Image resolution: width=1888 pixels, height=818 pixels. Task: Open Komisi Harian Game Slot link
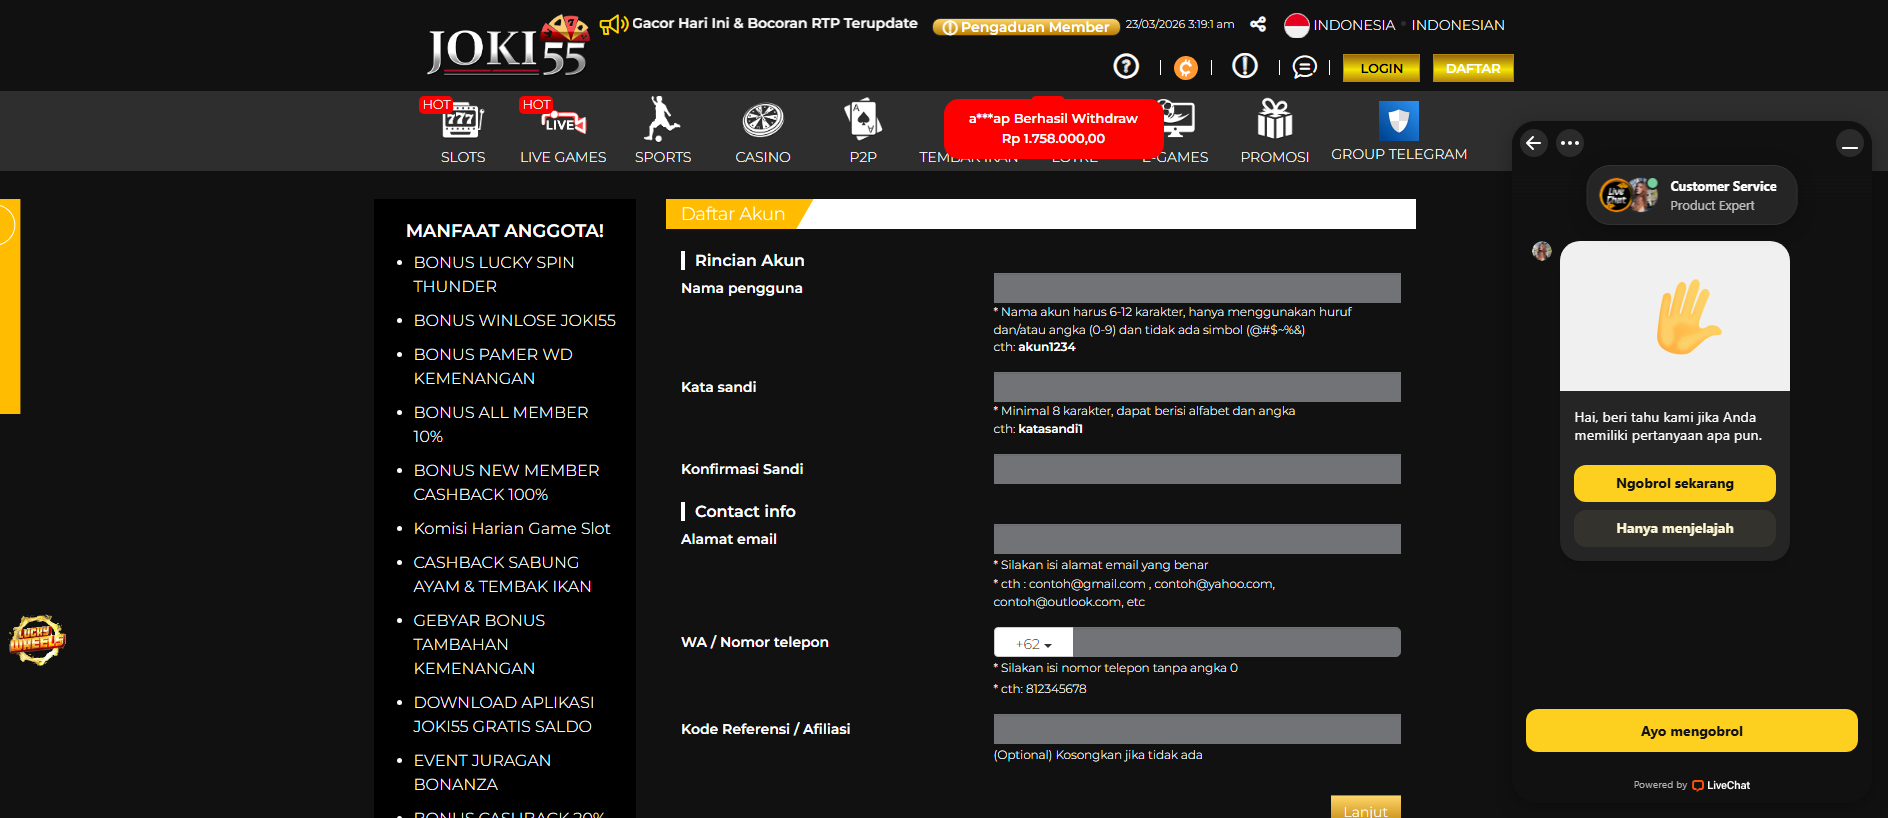tap(512, 528)
